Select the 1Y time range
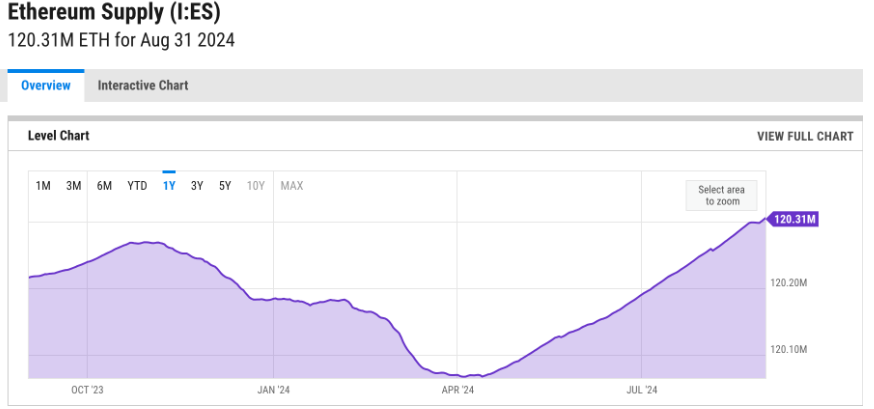This screenshot has width=874, height=409. pyautogui.click(x=169, y=186)
